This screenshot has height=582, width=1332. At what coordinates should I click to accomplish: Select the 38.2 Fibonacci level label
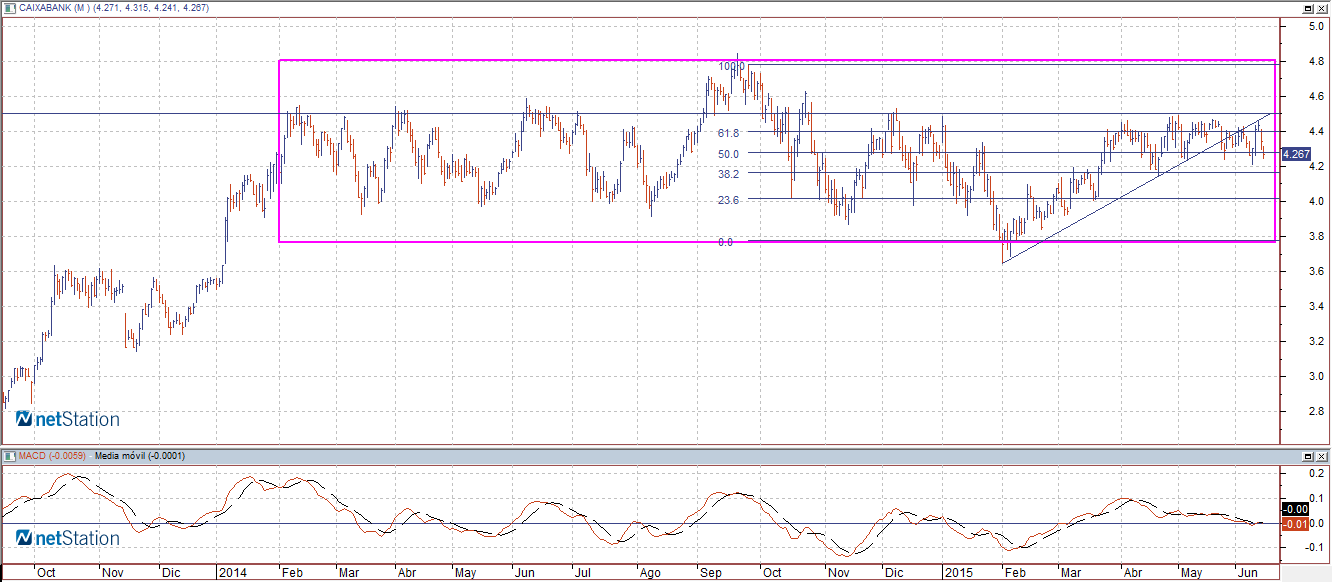[x=728, y=173]
